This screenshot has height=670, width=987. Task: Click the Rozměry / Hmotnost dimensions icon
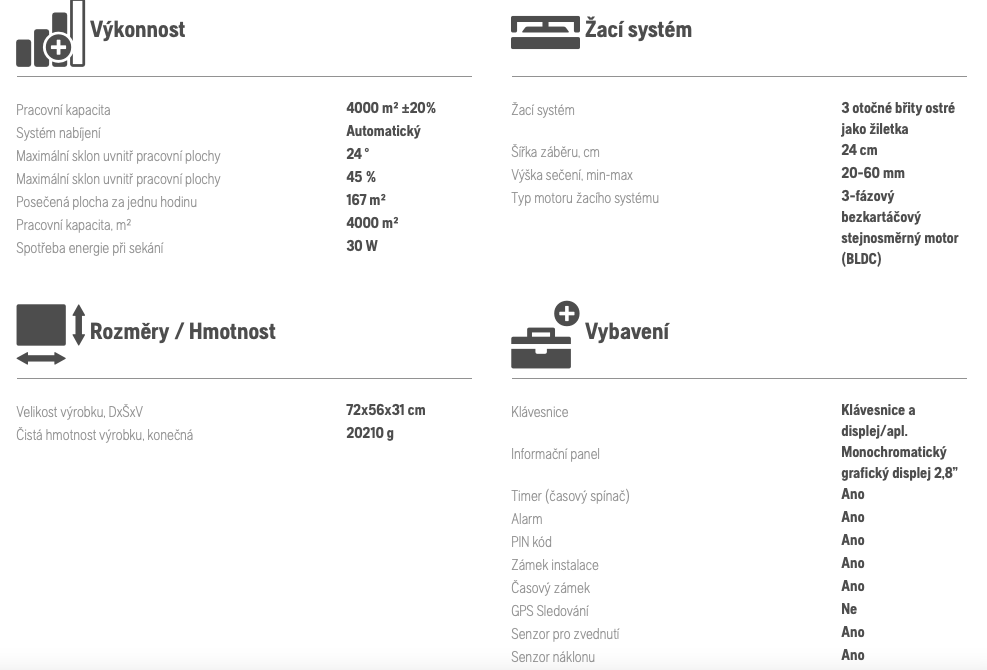click(50, 334)
